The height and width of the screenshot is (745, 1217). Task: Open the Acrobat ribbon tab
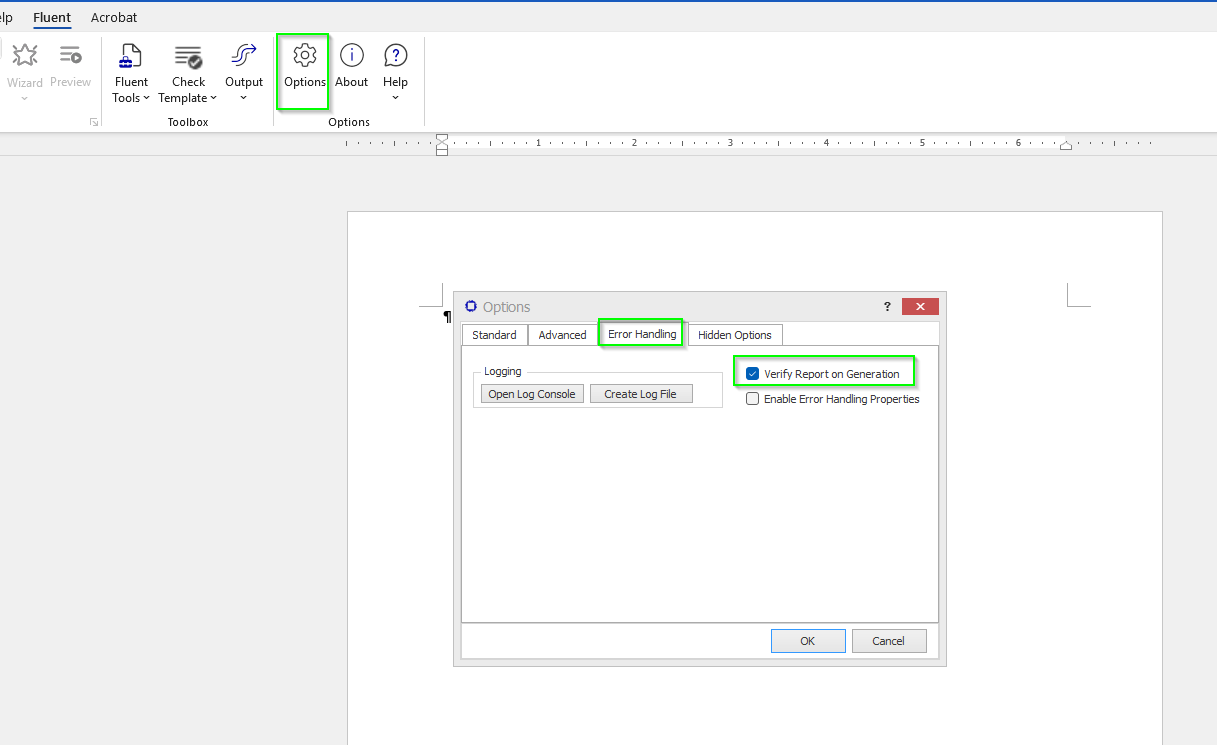(x=114, y=18)
